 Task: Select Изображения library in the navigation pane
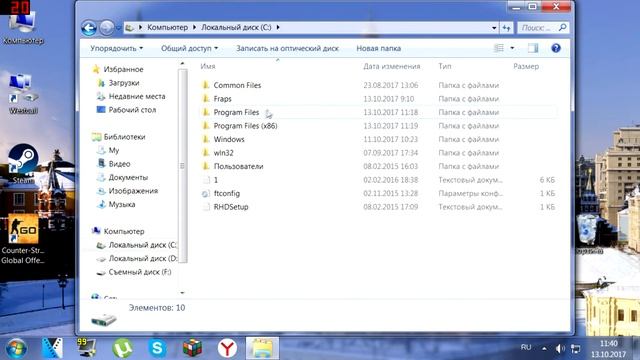coord(133,191)
